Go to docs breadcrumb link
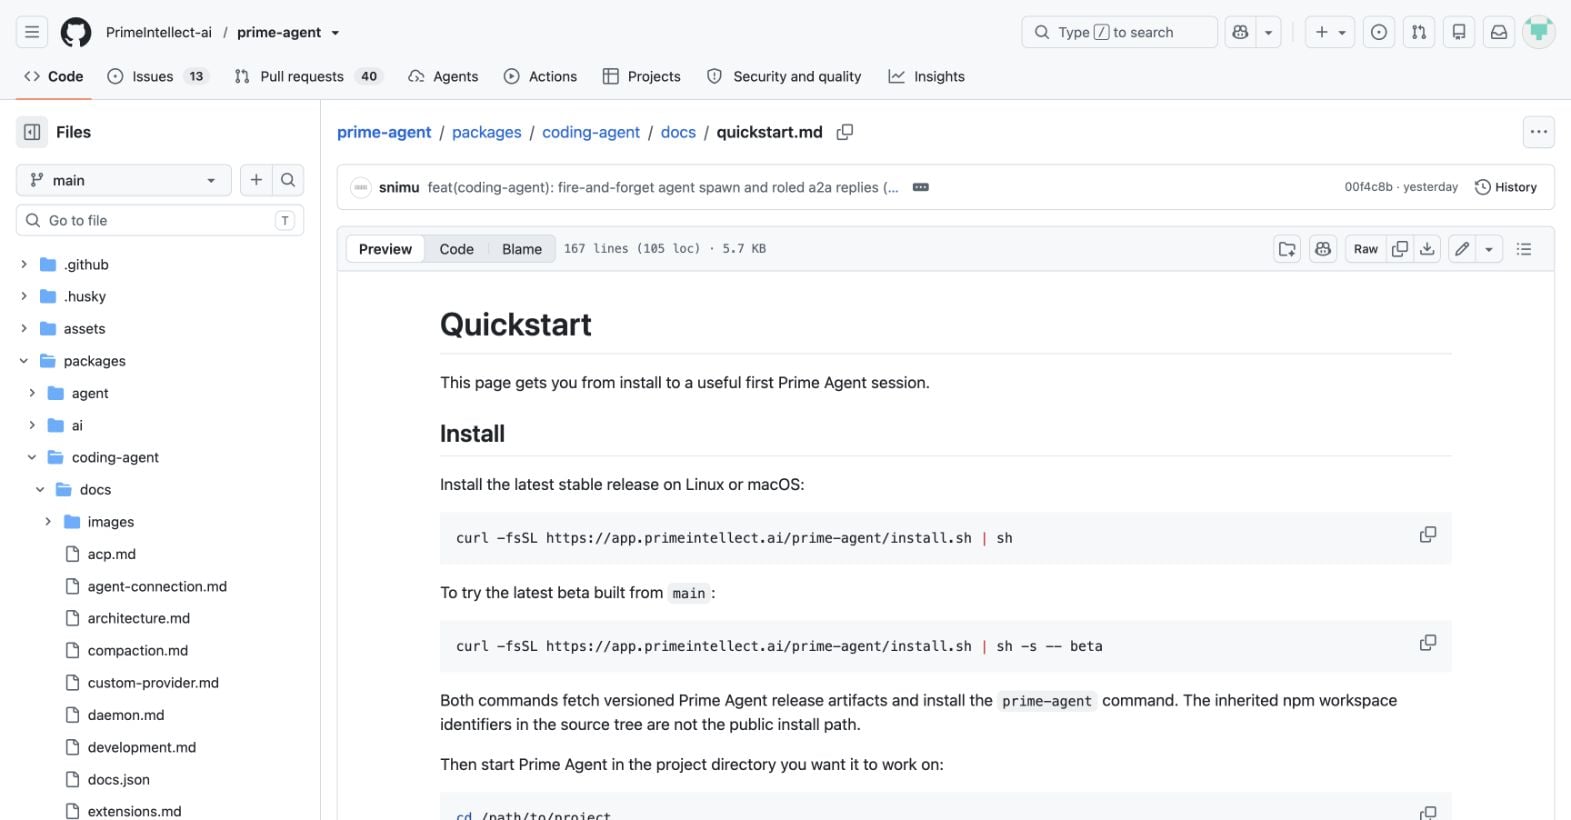 point(678,132)
